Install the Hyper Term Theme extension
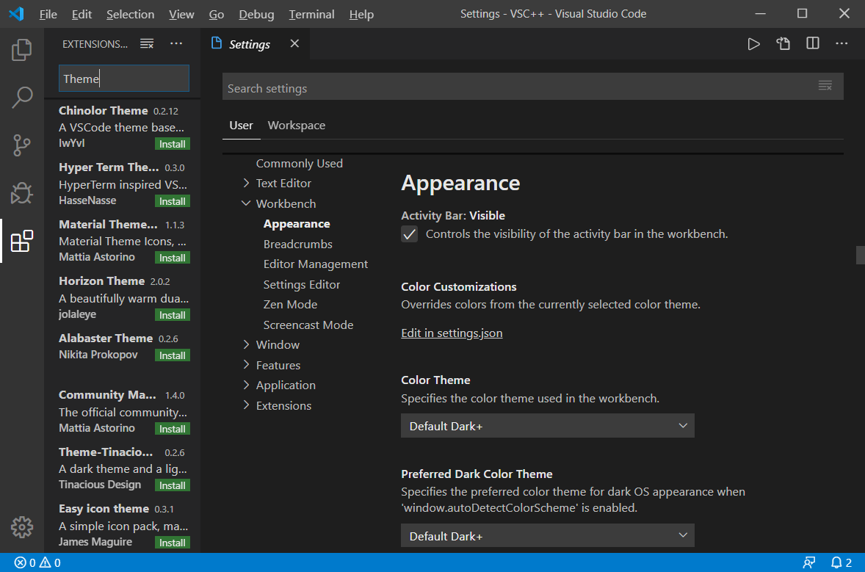This screenshot has height=572, width=865. [x=172, y=201]
